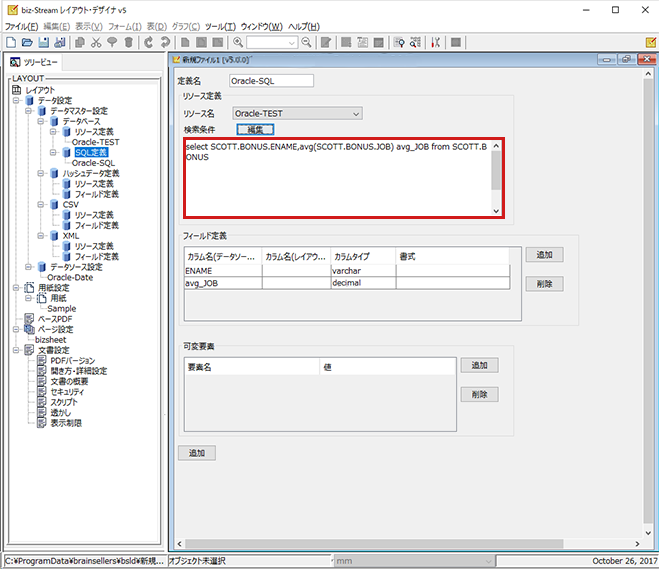Click the search list icon beside preview
The image size is (659, 569).
click(x=415, y=42)
